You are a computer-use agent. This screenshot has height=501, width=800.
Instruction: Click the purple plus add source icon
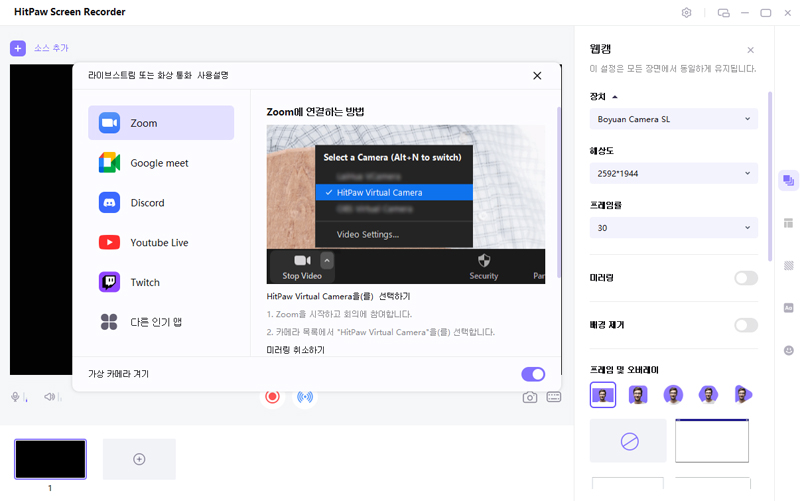[x=18, y=48]
